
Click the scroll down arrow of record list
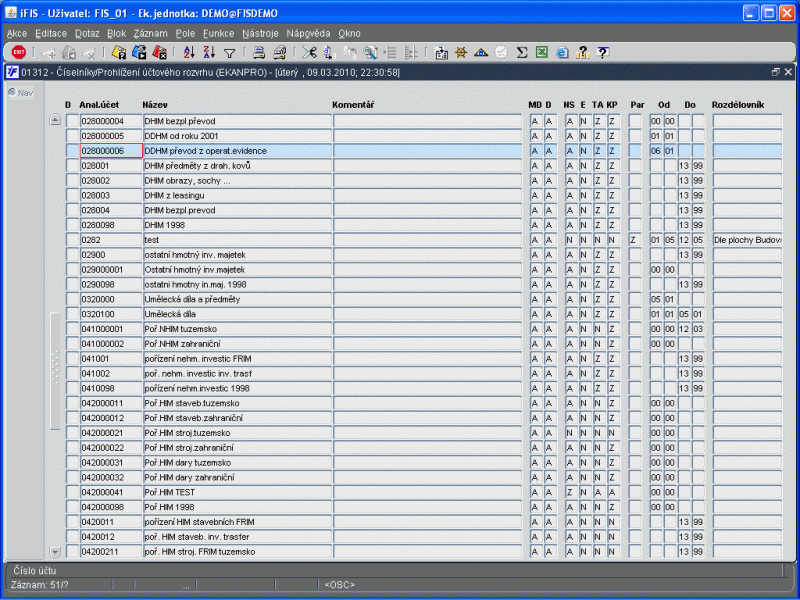[x=55, y=552]
